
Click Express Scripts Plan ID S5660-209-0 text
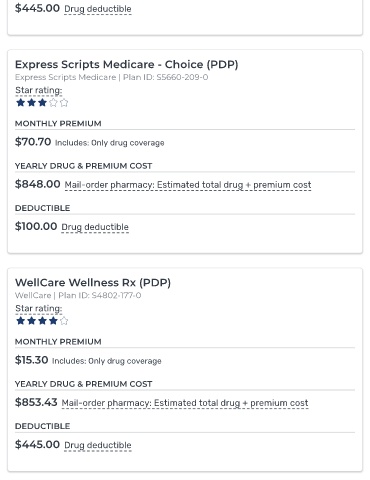point(166,77)
